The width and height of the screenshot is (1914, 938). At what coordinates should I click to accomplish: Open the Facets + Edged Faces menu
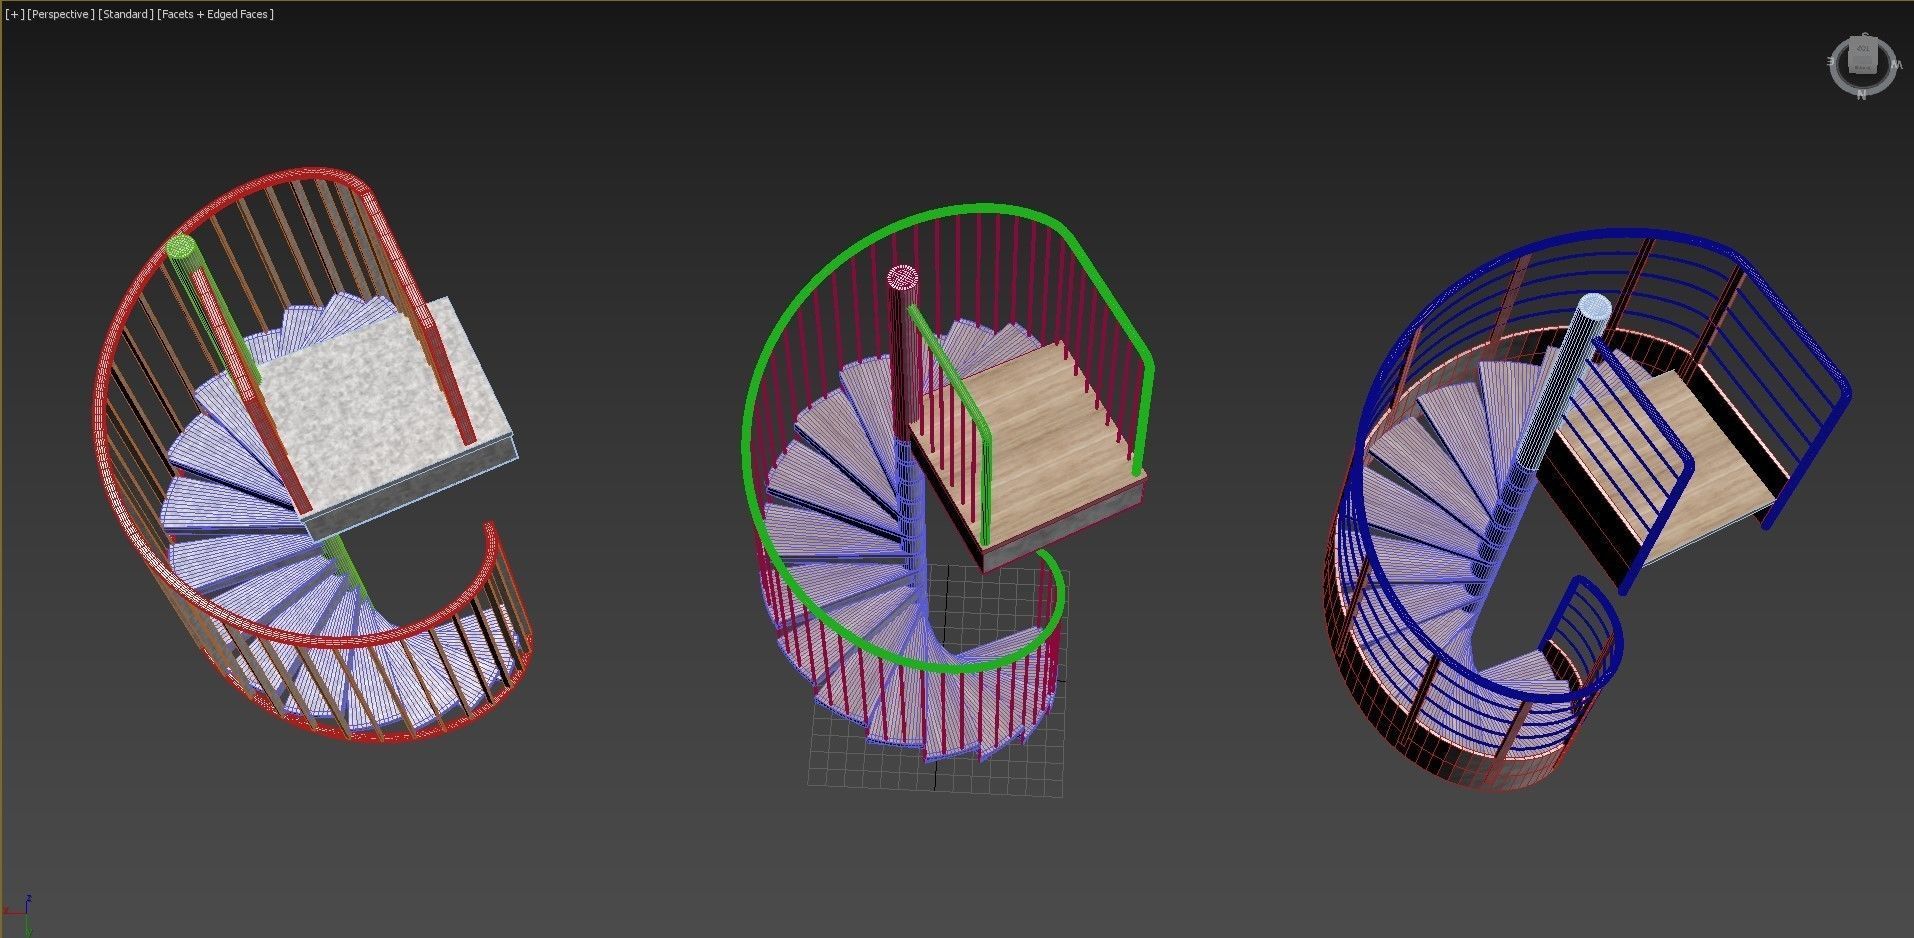[x=215, y=14]
